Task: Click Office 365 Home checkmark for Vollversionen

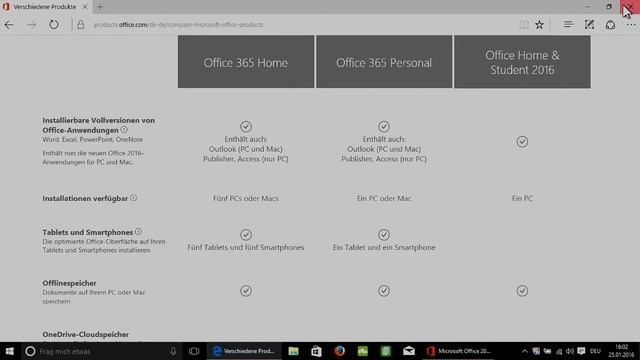Action: tap(246, 127)
